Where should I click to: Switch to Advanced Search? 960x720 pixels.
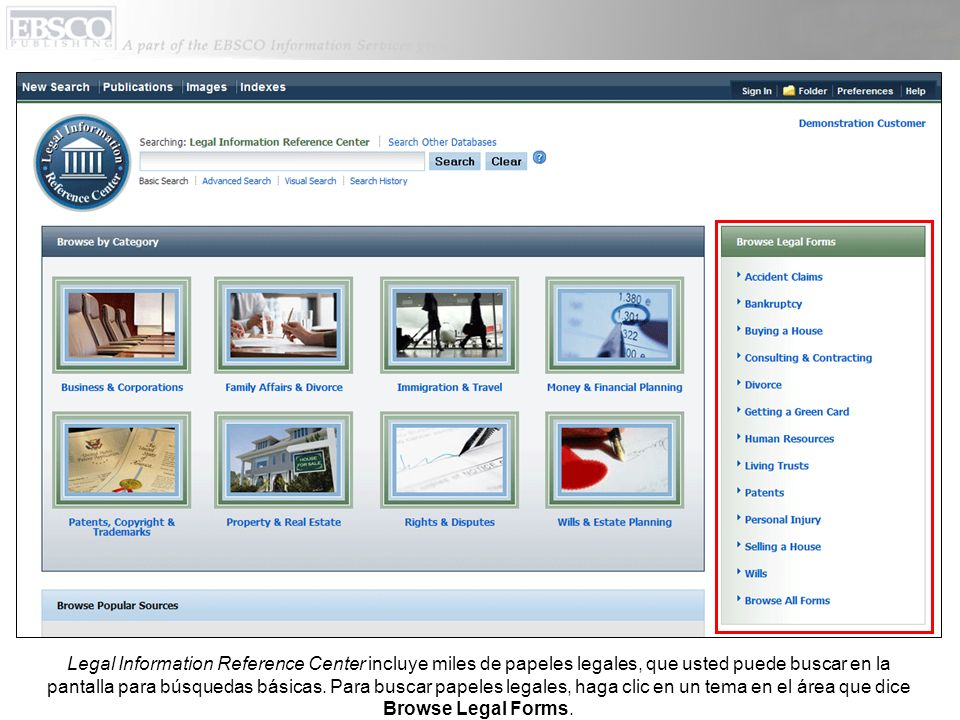pyautogui.click(x=236, y=181)
